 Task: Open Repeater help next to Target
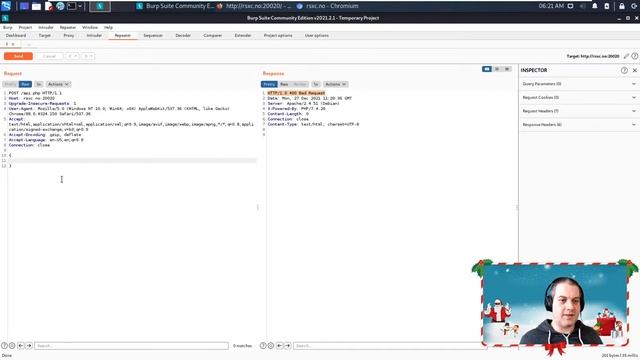click(x=635, y=56)
